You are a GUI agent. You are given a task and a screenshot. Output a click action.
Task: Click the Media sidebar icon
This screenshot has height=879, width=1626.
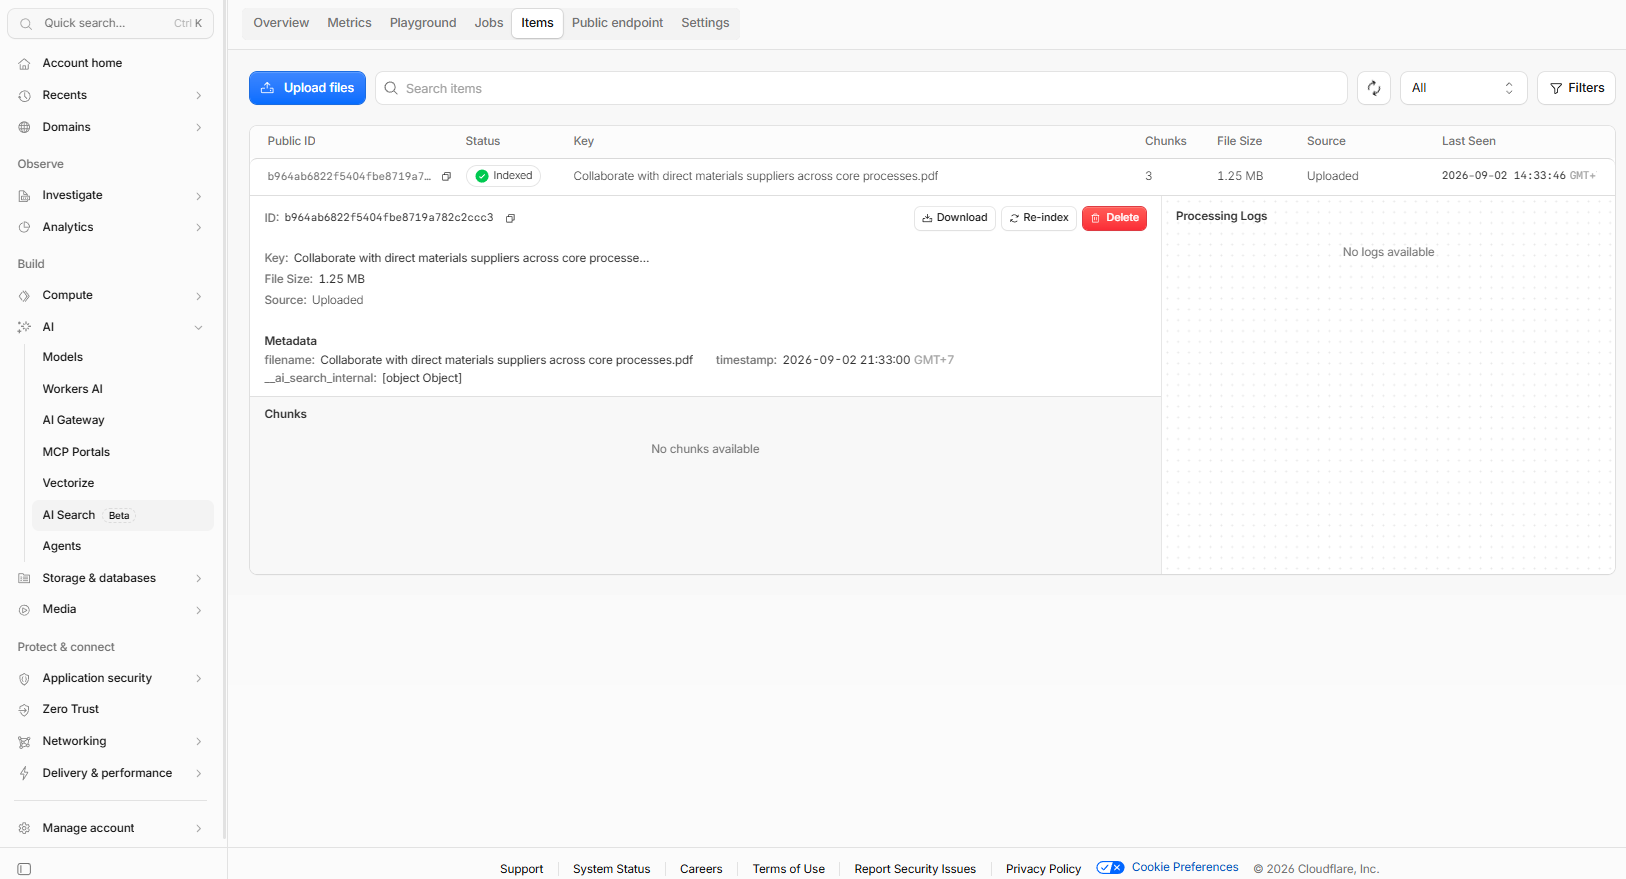pos(24,610)
